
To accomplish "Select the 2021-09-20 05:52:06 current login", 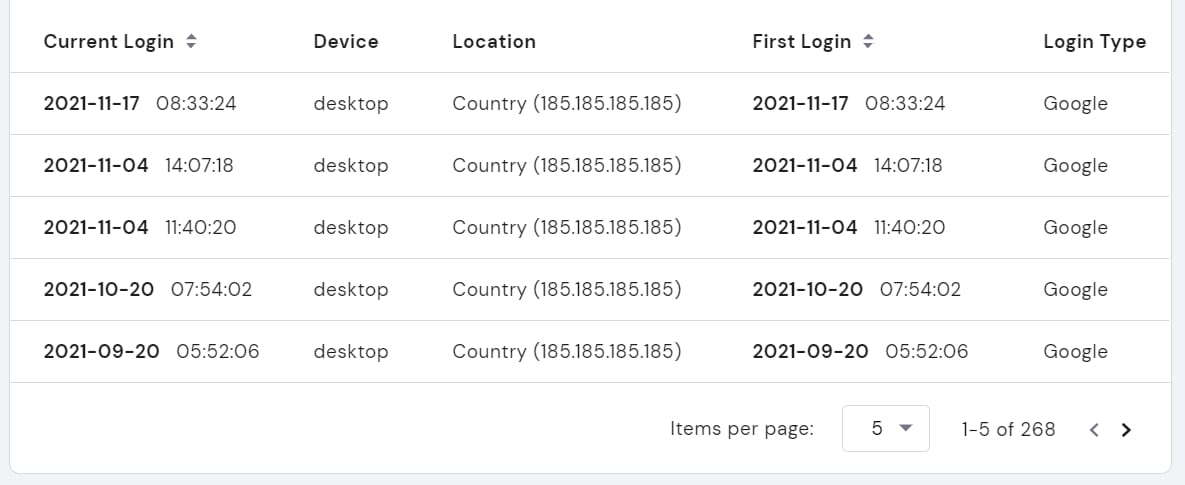I will coord(151,352).
